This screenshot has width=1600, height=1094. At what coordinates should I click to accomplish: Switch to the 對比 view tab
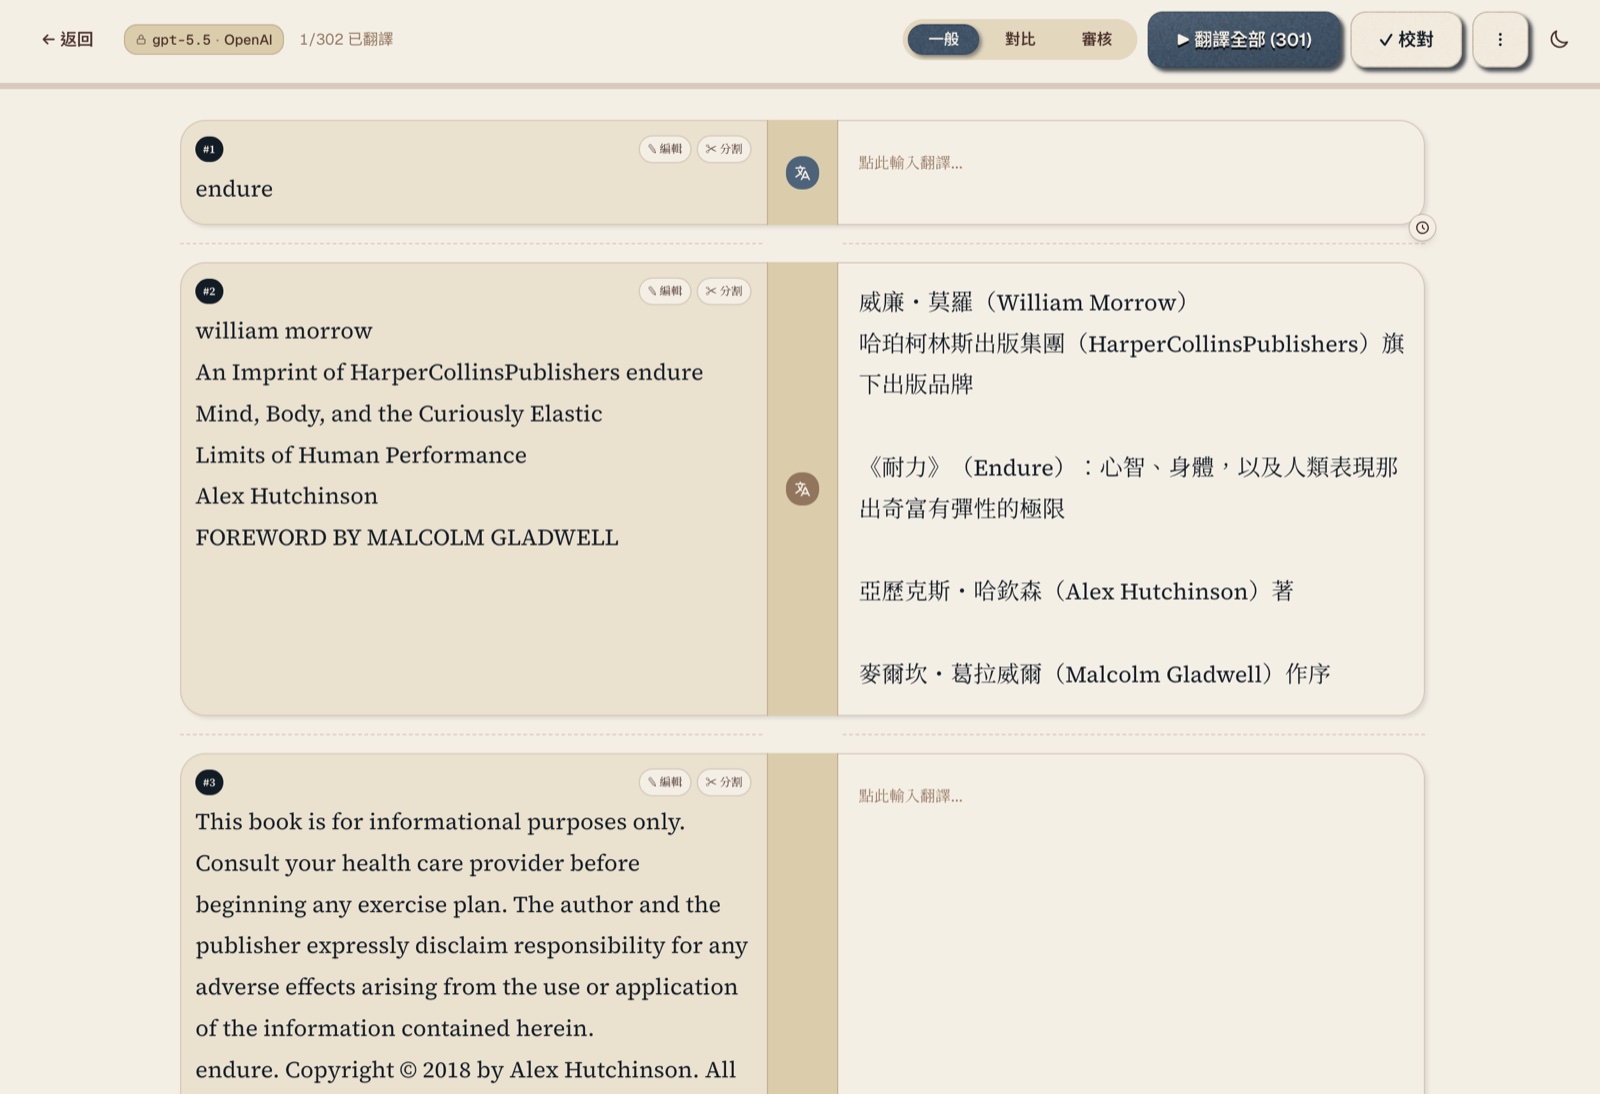(x=1020, y=39)
